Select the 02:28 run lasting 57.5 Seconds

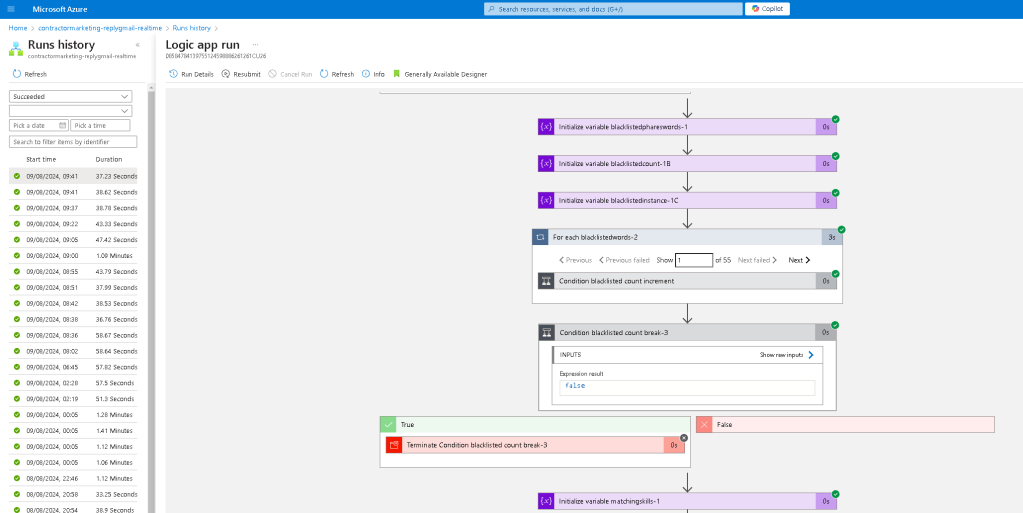tap(73, 383)
